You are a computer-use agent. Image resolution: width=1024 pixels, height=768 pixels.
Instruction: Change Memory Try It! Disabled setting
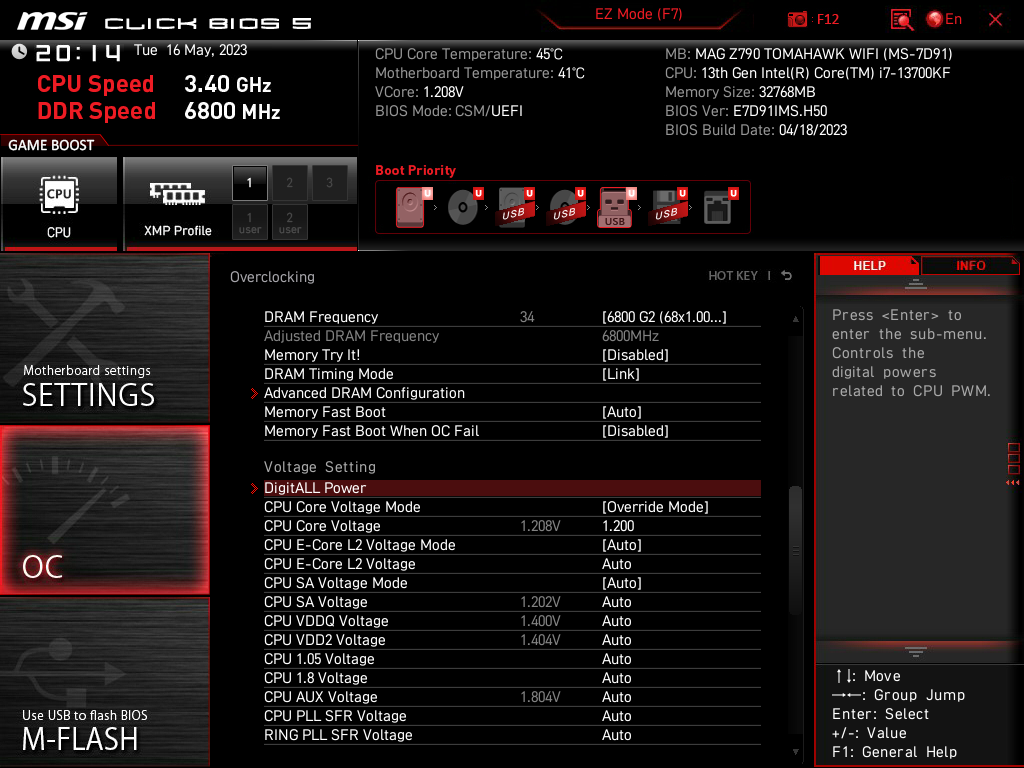635,355
